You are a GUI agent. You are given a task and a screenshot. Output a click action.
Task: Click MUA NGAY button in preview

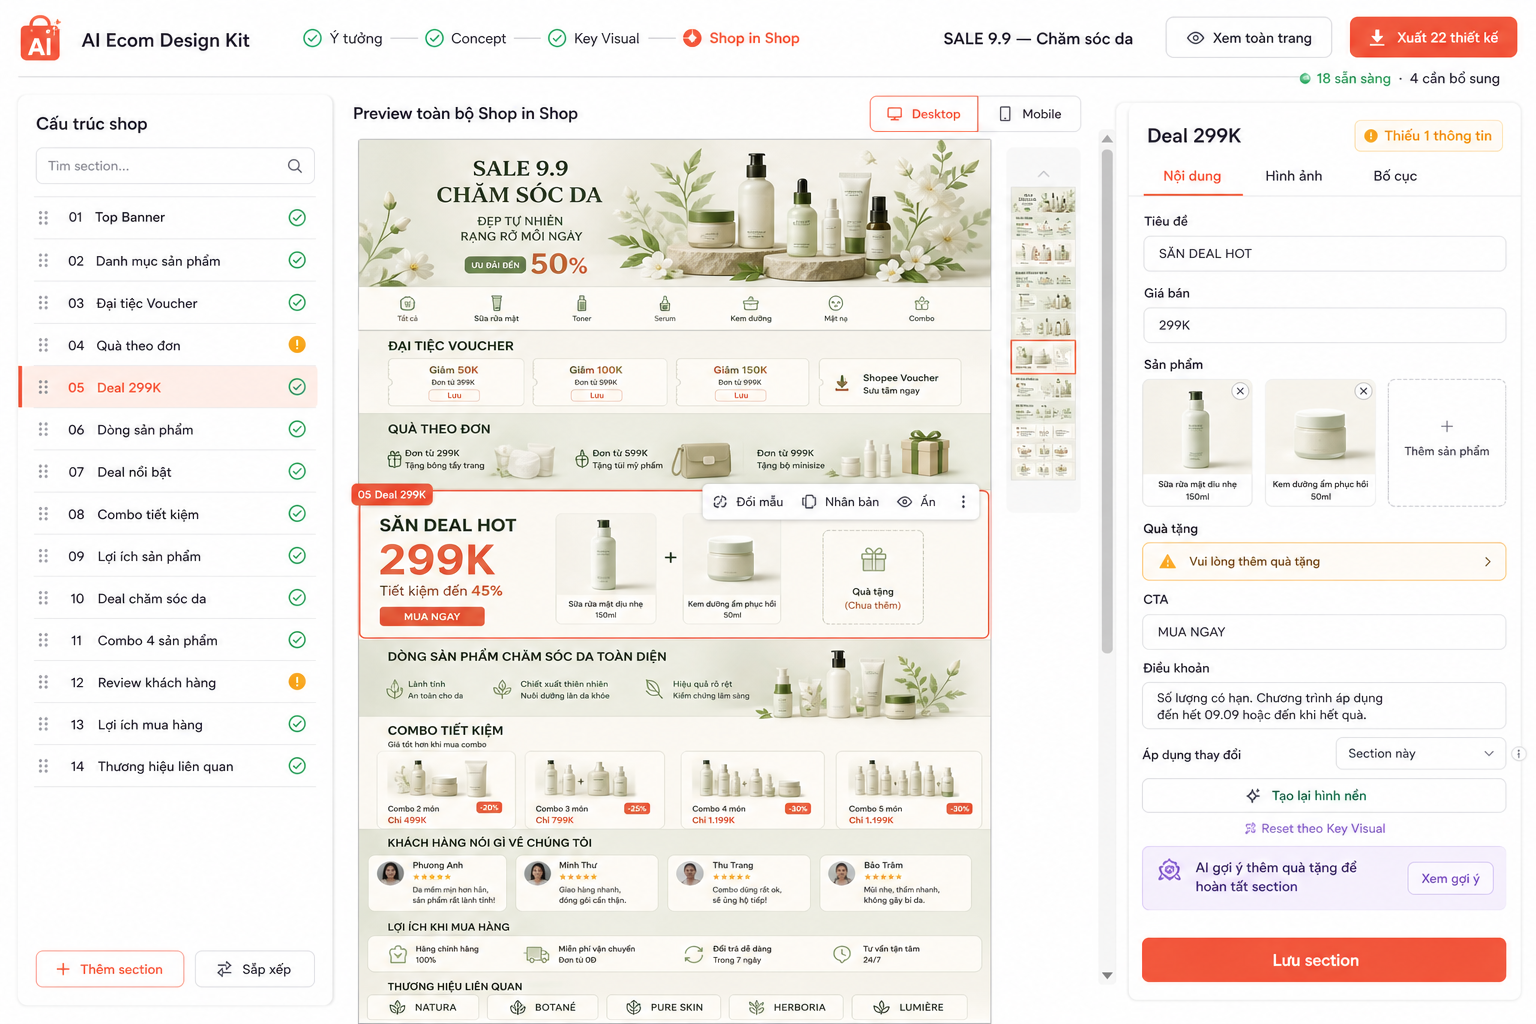[432, 617]
